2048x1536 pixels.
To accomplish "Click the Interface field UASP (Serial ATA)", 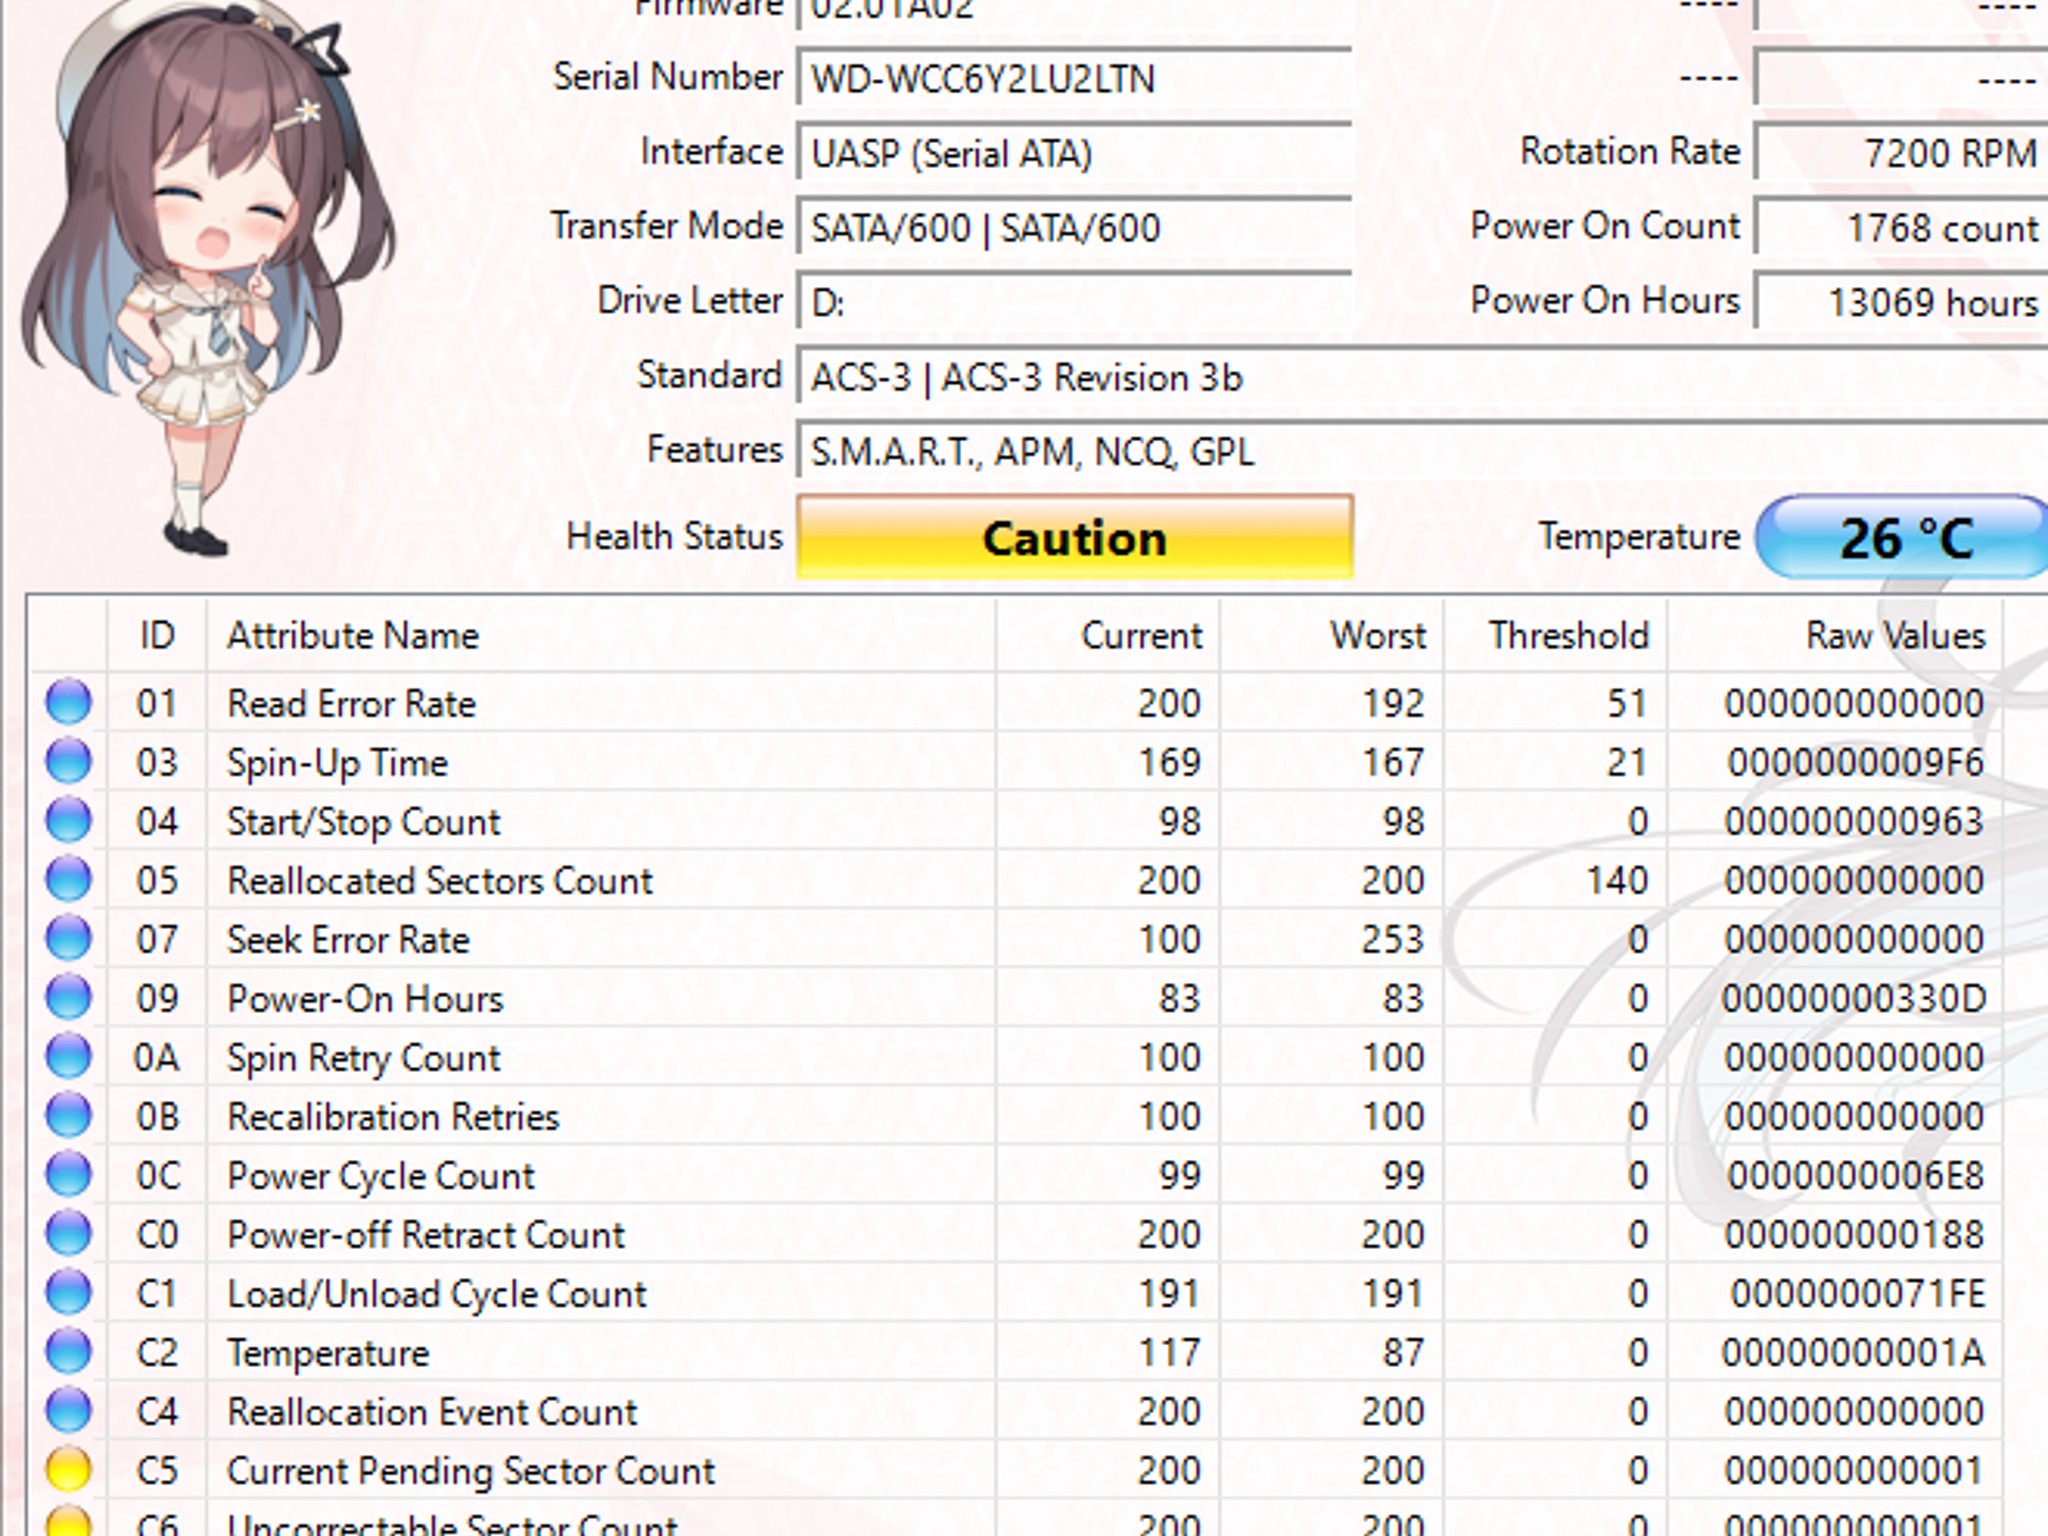I will (x=1075, y=153).
